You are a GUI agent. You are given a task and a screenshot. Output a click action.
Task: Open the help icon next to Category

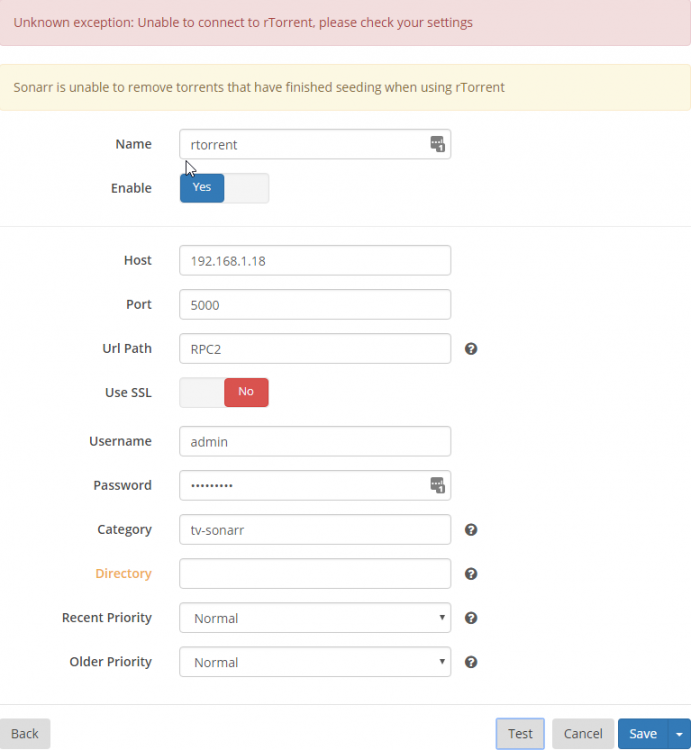pyautogui.click(x=471, y=529)
